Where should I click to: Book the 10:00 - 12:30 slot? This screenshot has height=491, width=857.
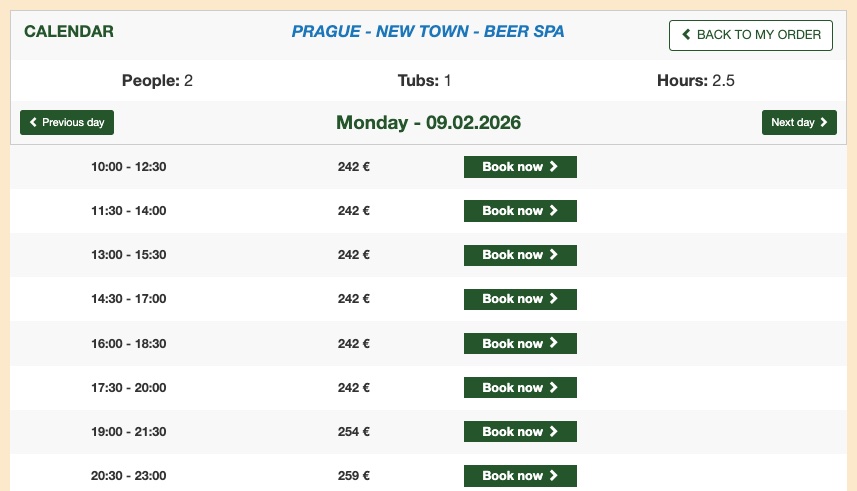tap(520, 167)
